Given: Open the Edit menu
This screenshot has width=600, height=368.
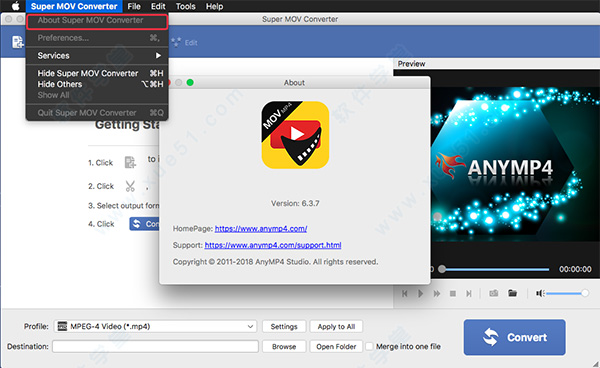Looking at the screenshot, I should pos(158,6).
